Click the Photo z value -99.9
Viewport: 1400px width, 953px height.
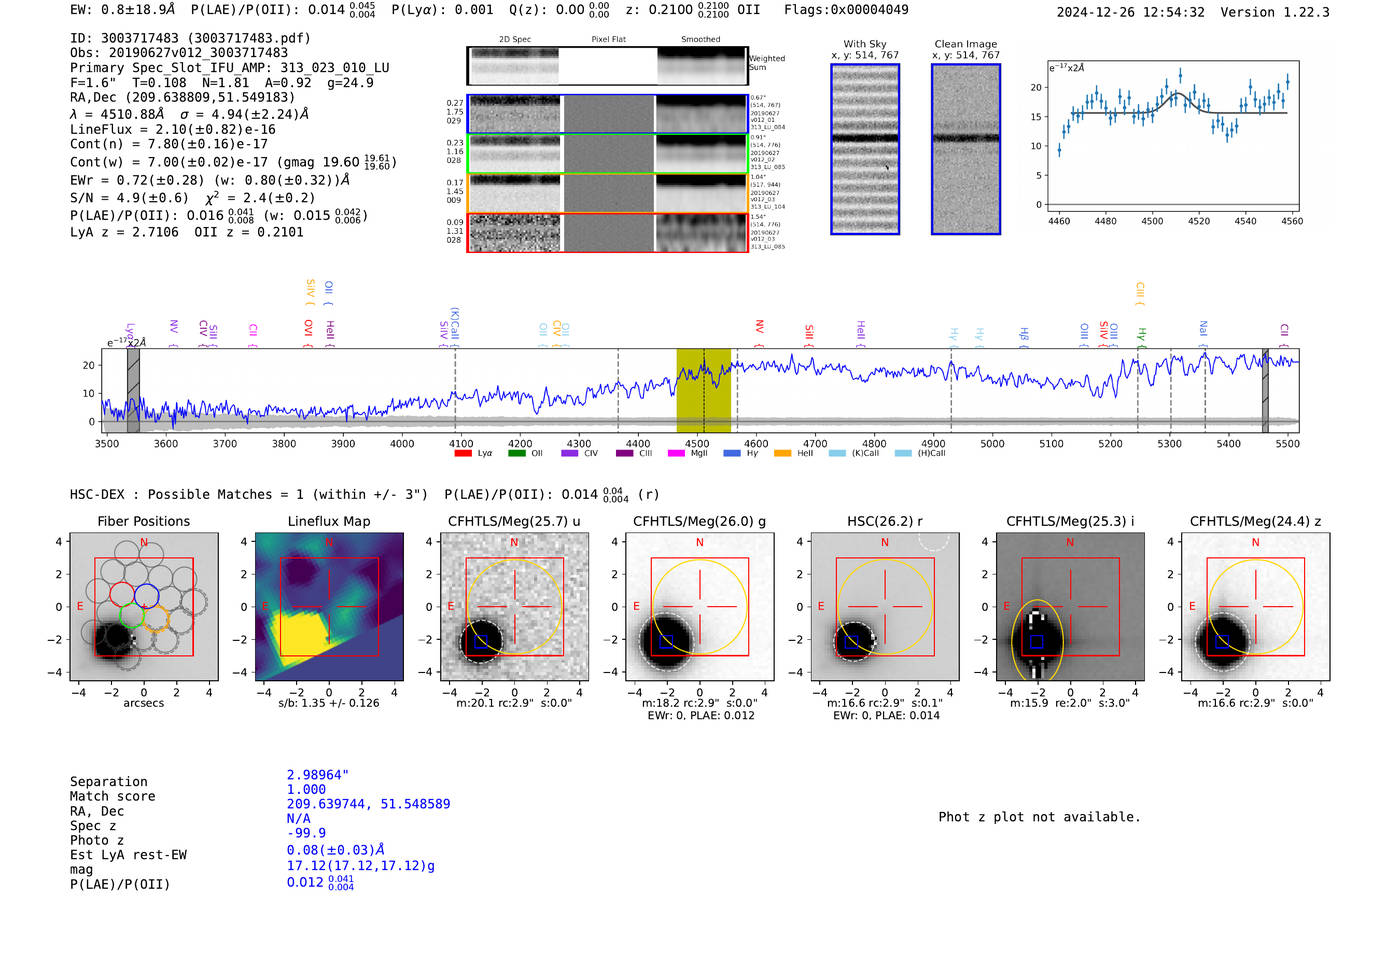306,833
